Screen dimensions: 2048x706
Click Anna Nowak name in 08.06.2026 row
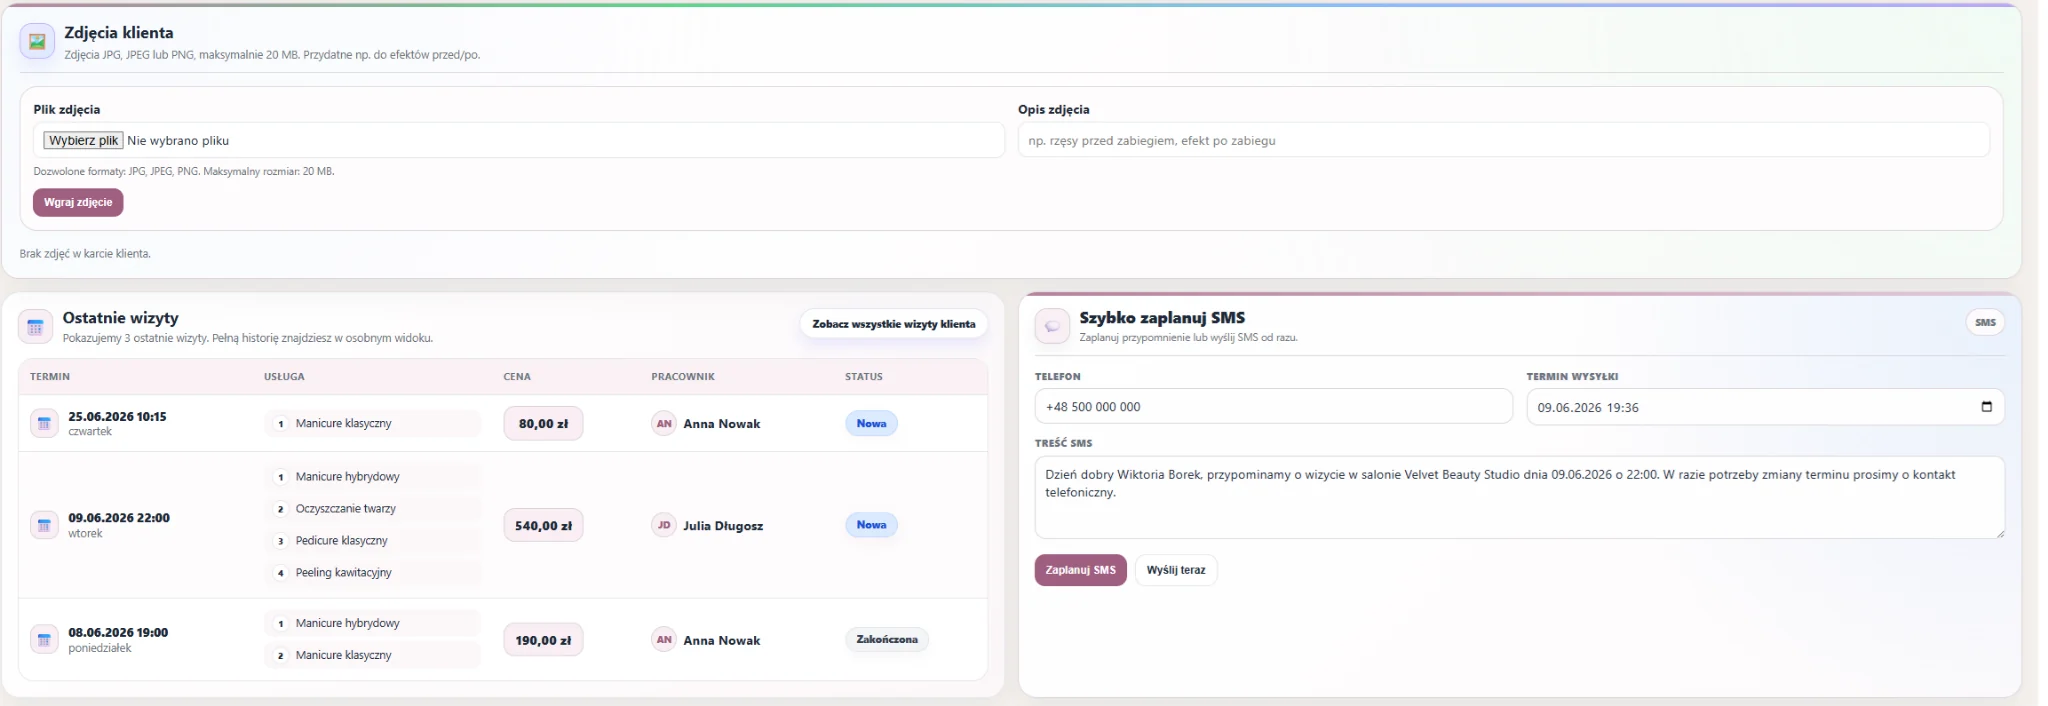tap(722, 641)
